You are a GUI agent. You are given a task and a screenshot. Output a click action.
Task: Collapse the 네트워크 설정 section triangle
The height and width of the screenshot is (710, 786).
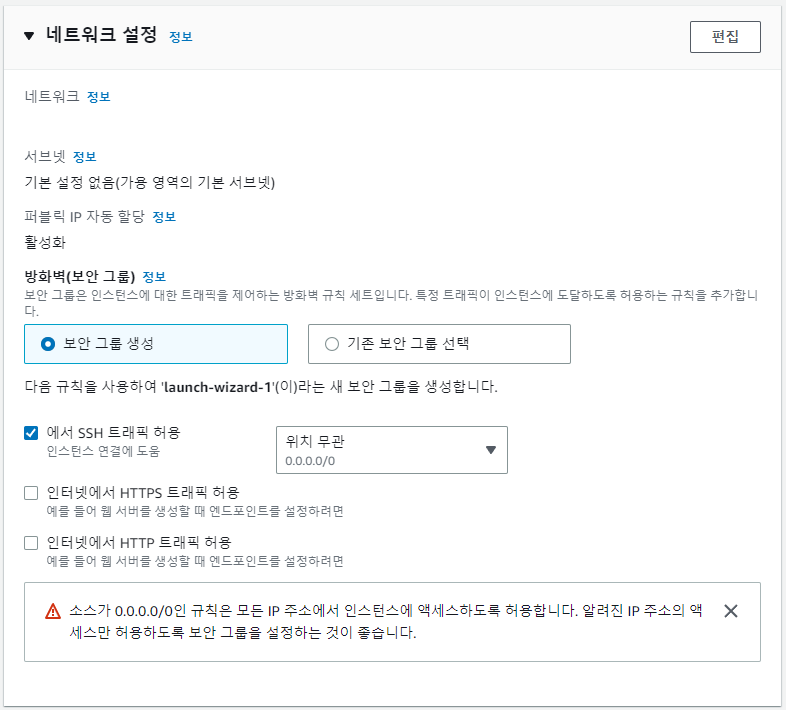(29, 36)
